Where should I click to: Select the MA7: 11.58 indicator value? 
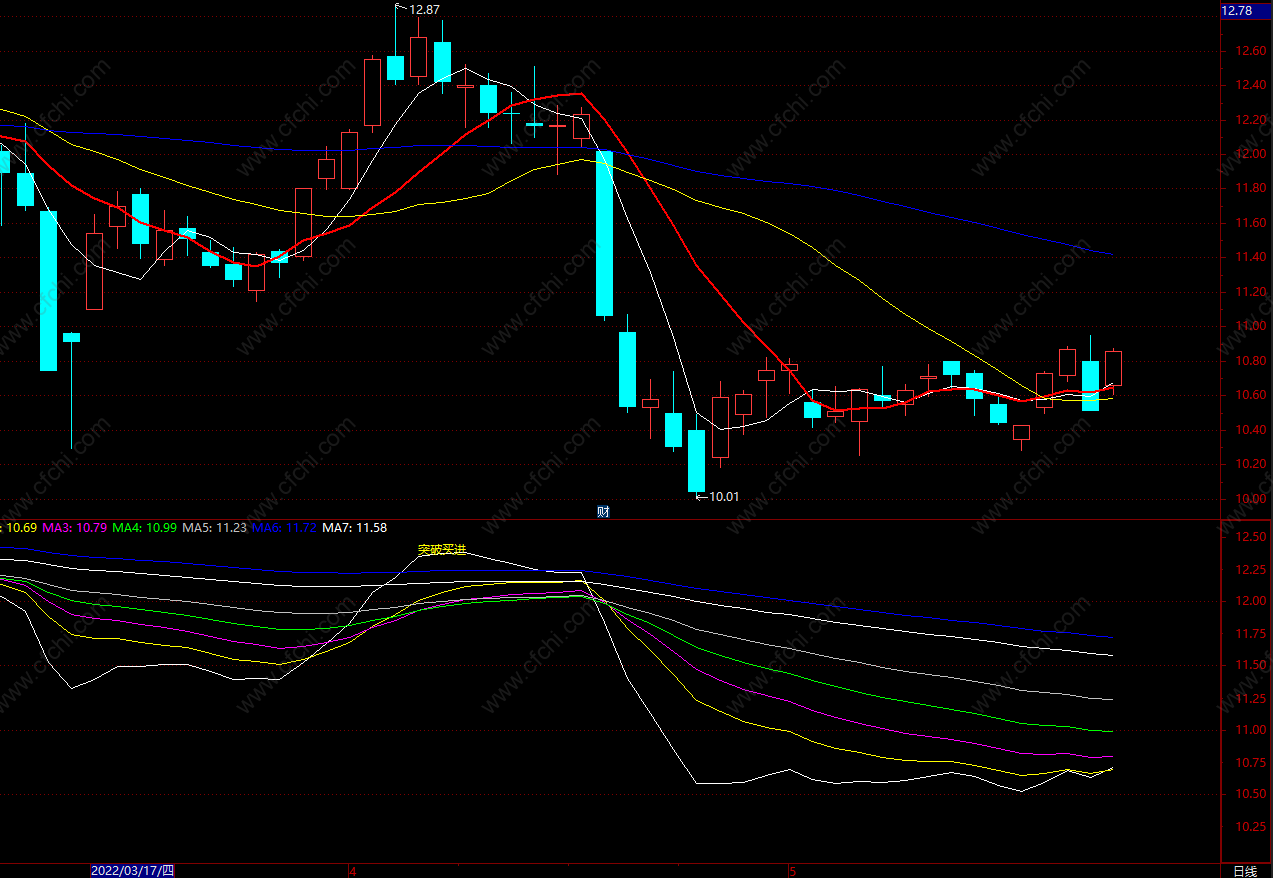[x=355, y=527]
